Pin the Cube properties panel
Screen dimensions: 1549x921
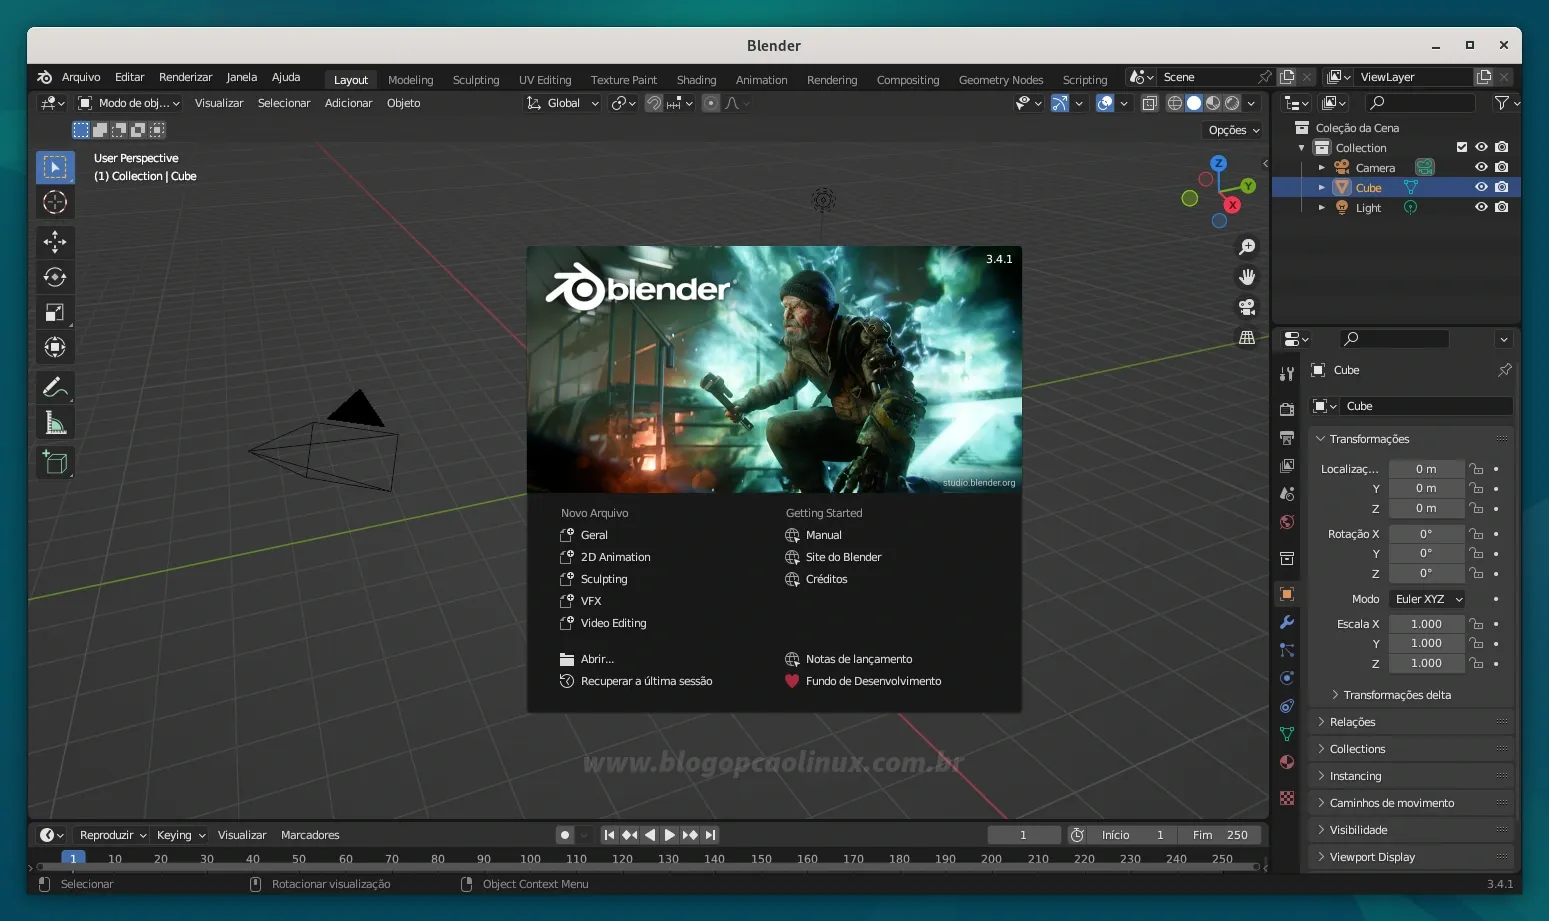(x=1504, y=370)
